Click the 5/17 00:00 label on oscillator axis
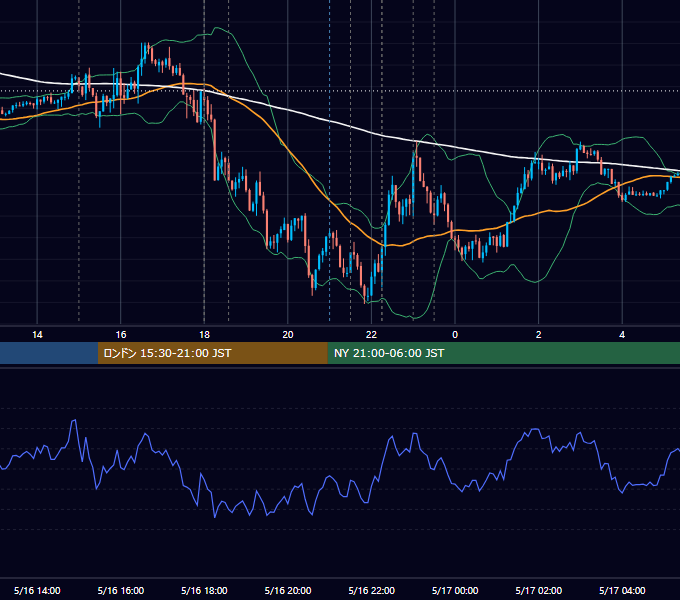The height and width of the screenshot is (600, 680). [x=455, y=590]
